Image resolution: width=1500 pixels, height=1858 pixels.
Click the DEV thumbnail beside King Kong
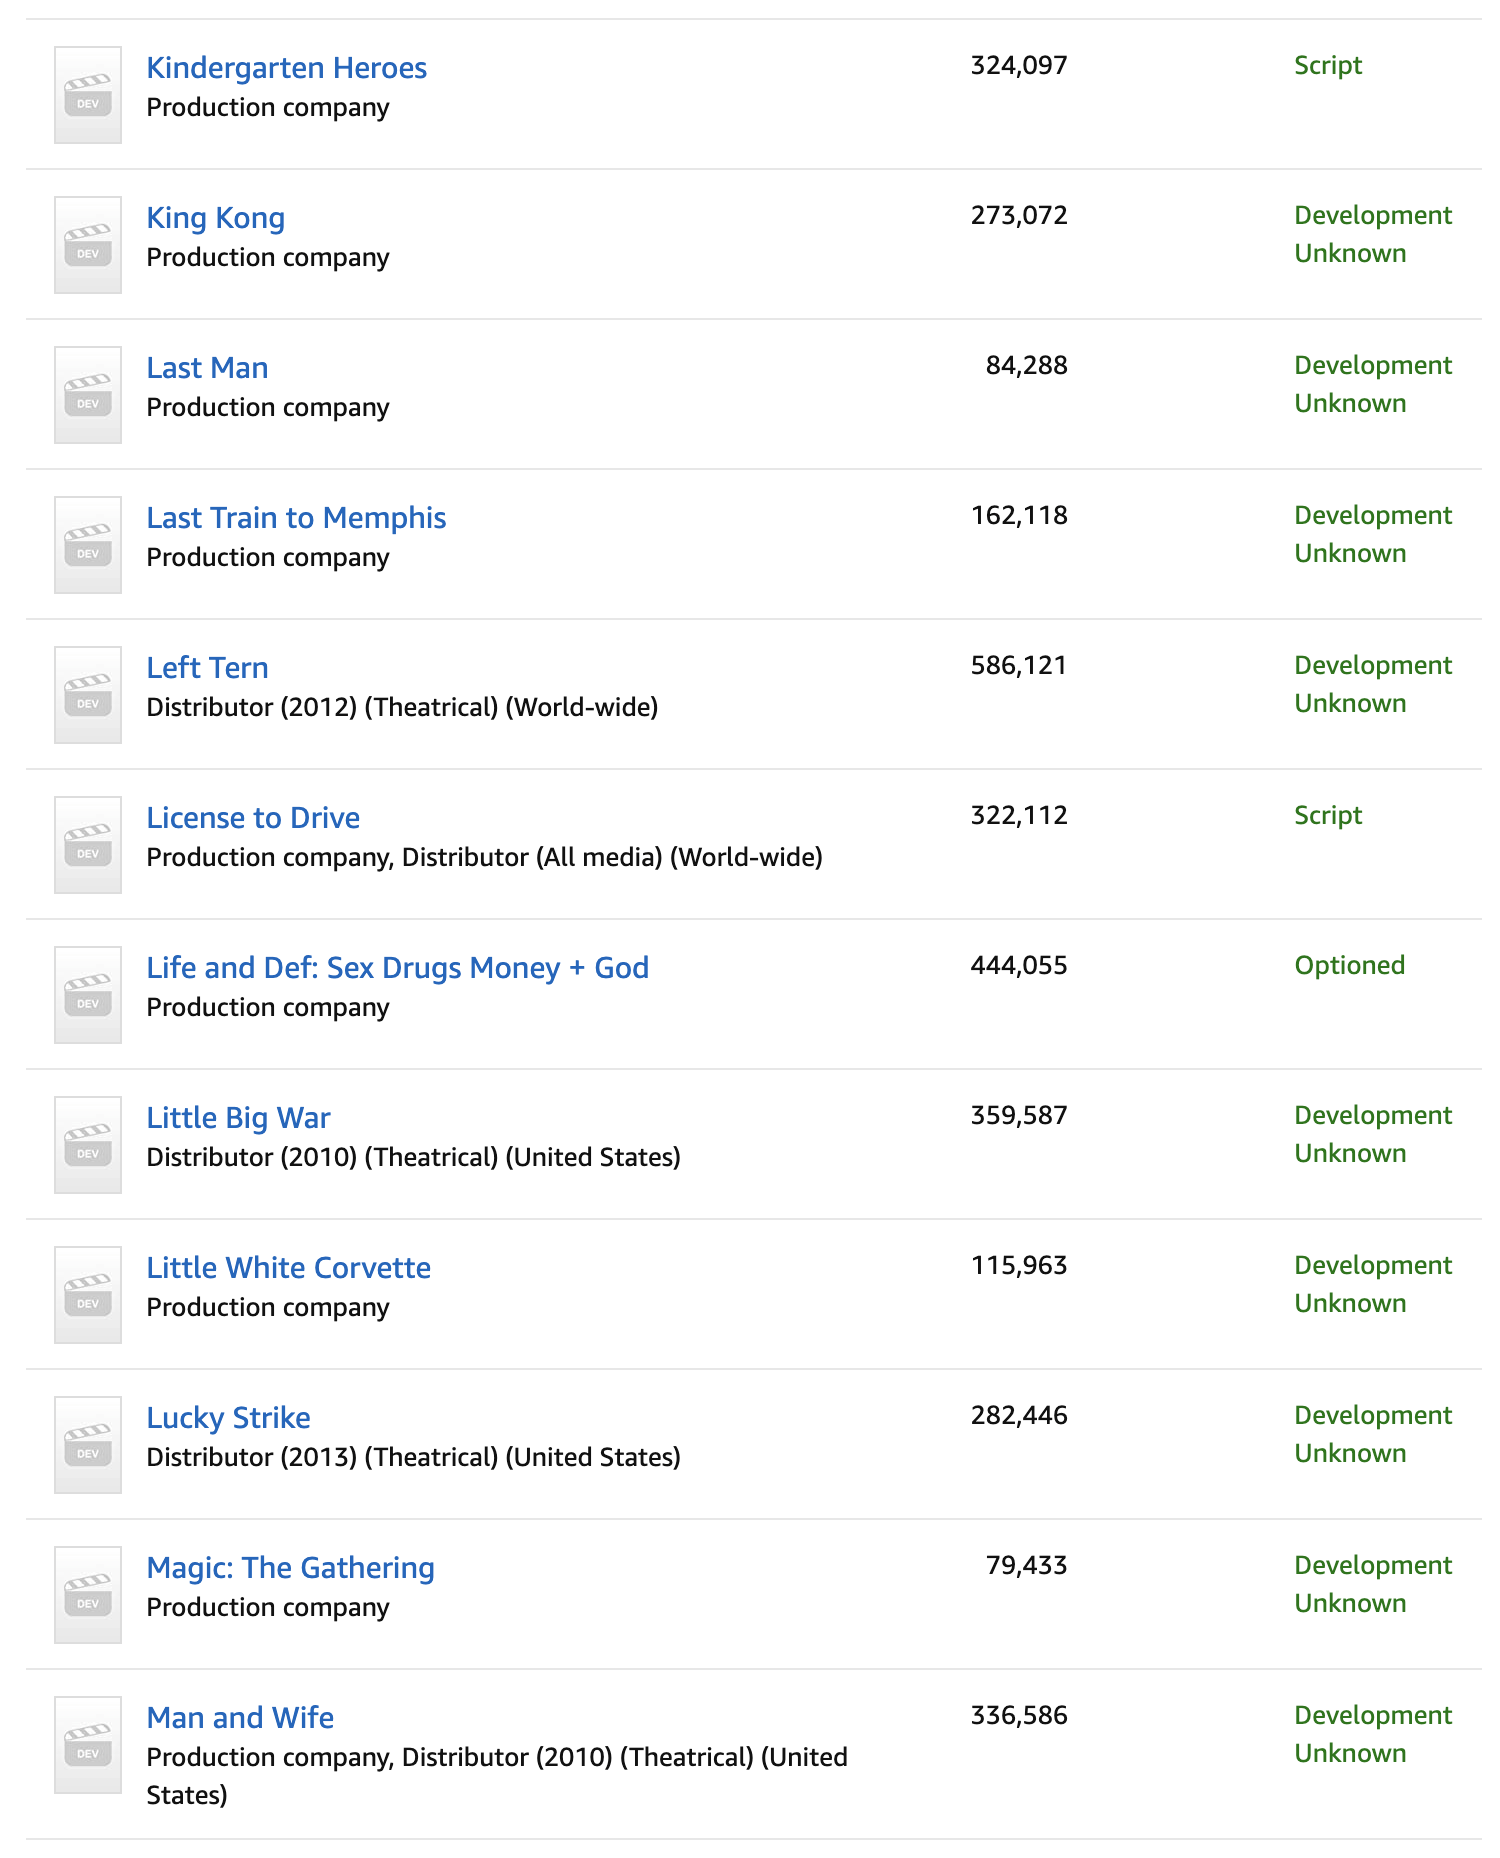pyautogui.click(x=86, y=243)
